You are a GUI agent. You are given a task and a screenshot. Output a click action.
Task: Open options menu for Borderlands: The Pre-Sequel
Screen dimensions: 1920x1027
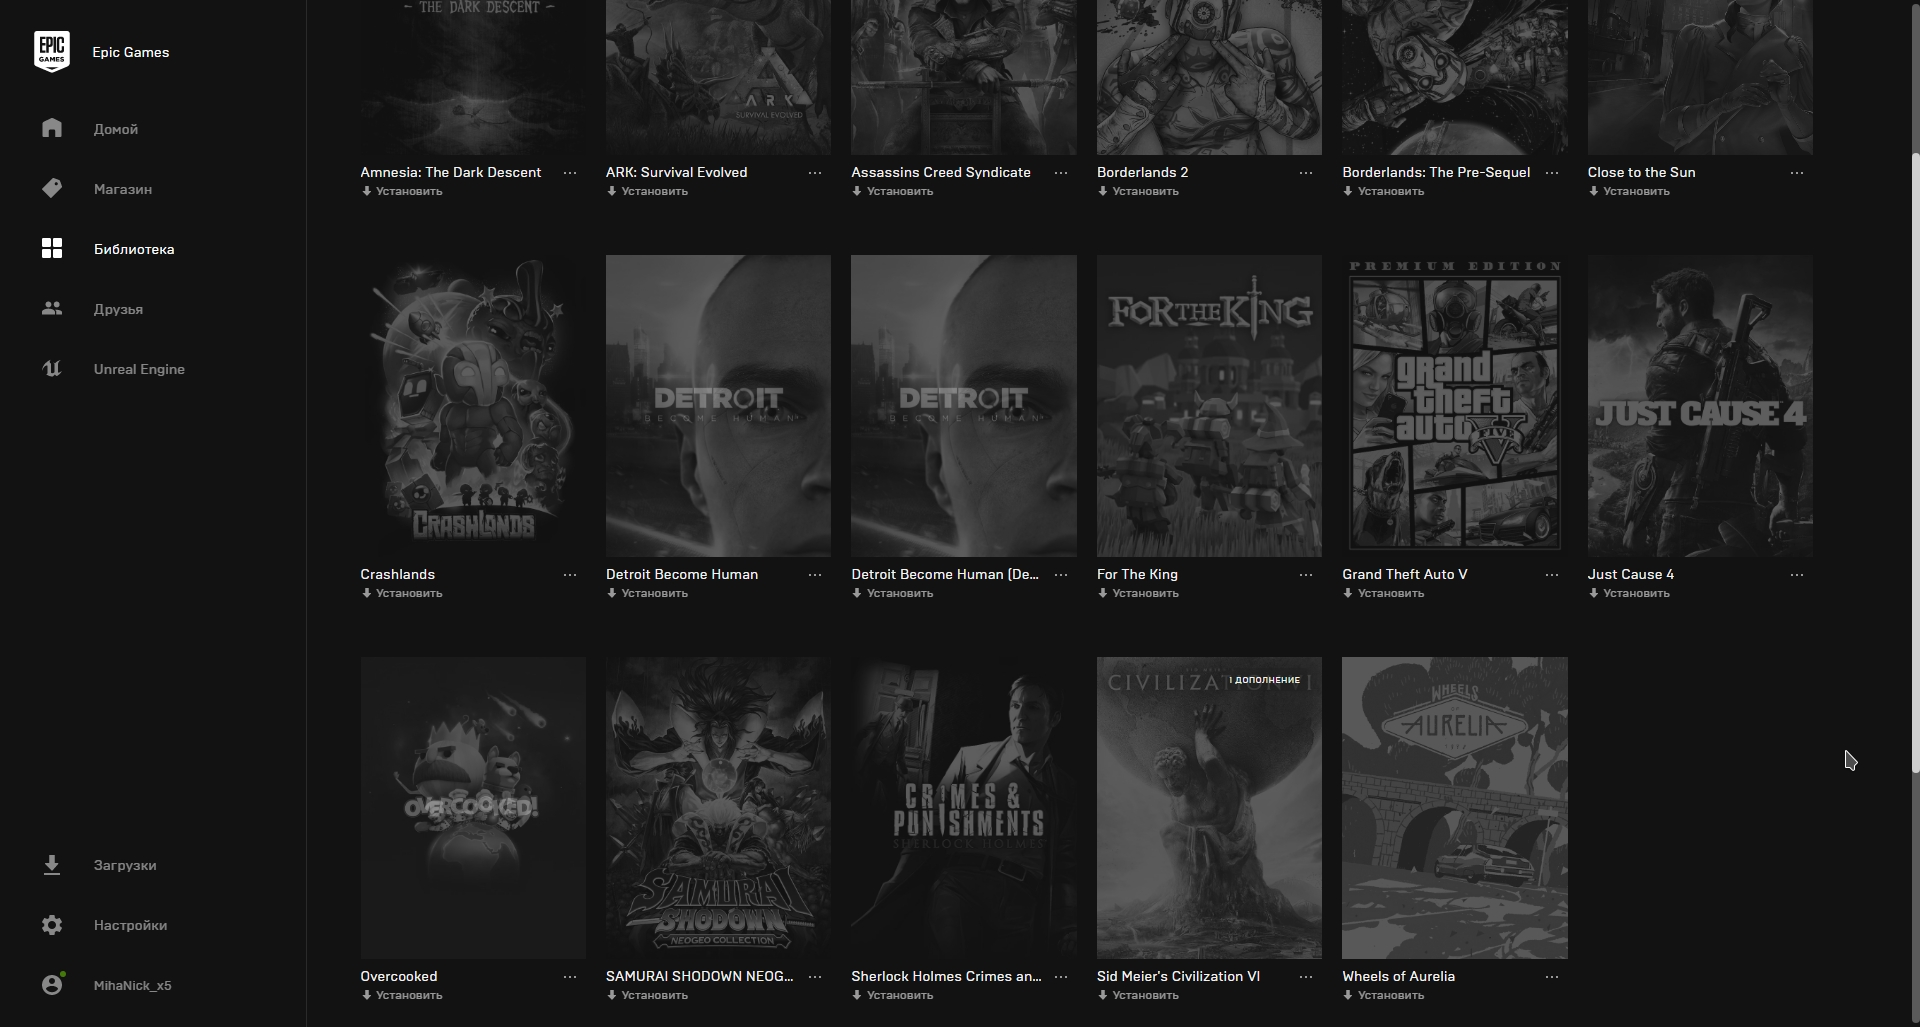tap(1552, 173)
